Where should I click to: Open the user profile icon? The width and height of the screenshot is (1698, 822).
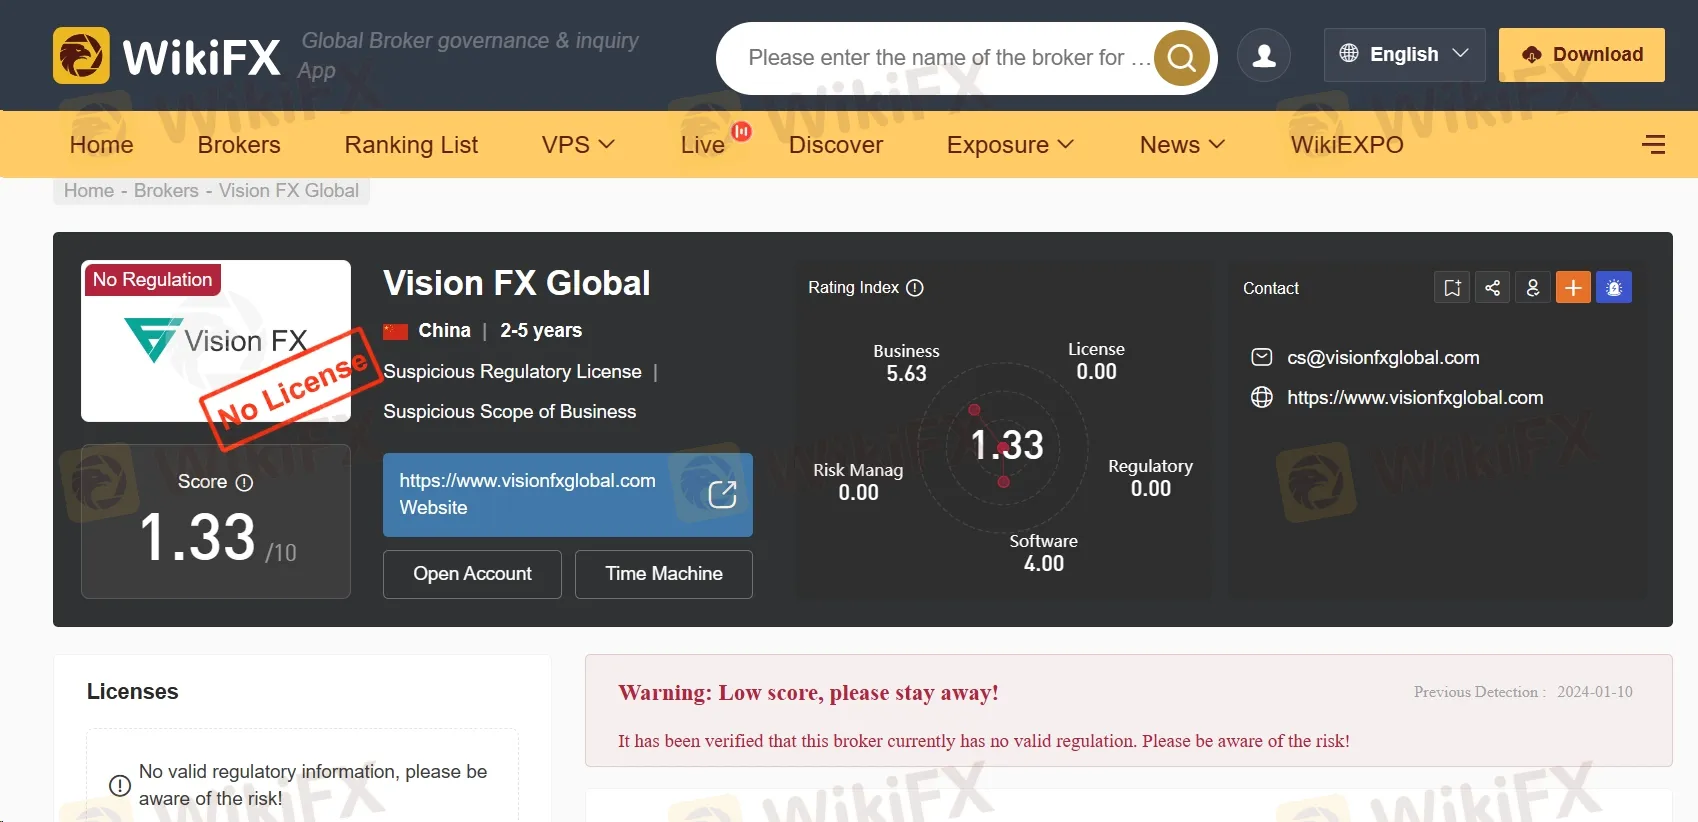(1264, 55)
